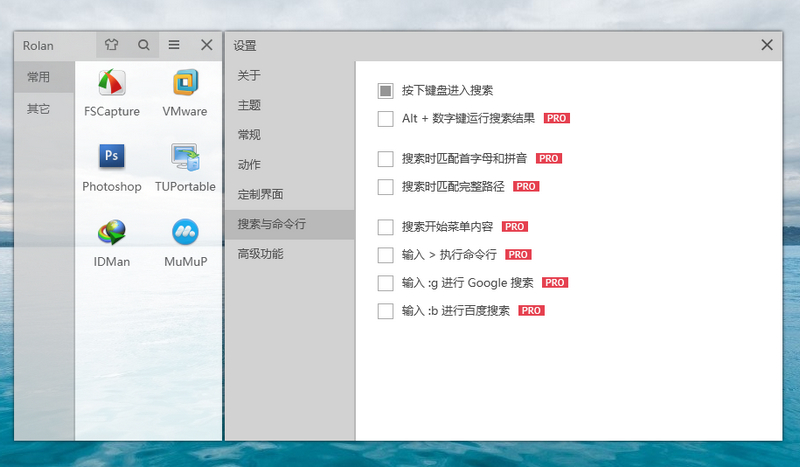Image resolution: width=800 pixels, height=467 pixels.
Task: Click the shirt skin icon in Rolan
Action: tap(112, 45)
